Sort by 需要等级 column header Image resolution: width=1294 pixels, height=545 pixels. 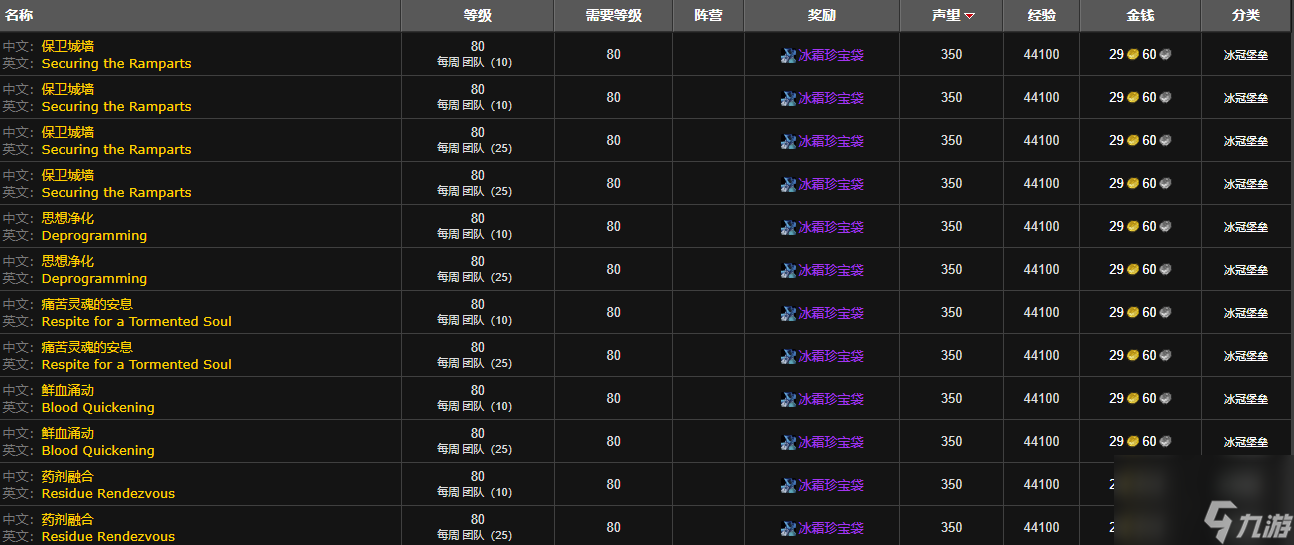point(613,15)
